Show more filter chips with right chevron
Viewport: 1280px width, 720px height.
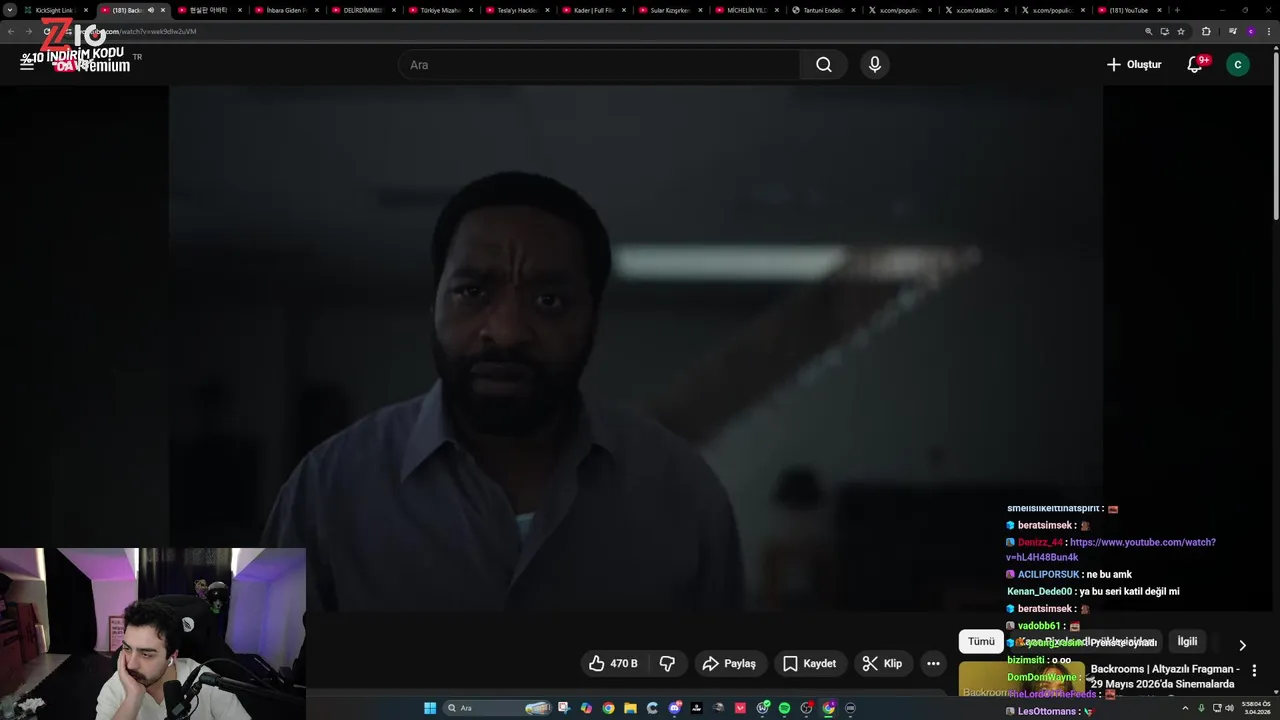[x=1242, y=645]
